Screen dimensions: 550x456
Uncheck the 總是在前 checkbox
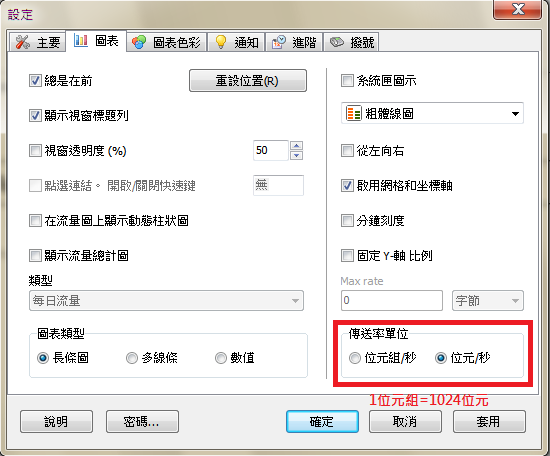point(35,81)
